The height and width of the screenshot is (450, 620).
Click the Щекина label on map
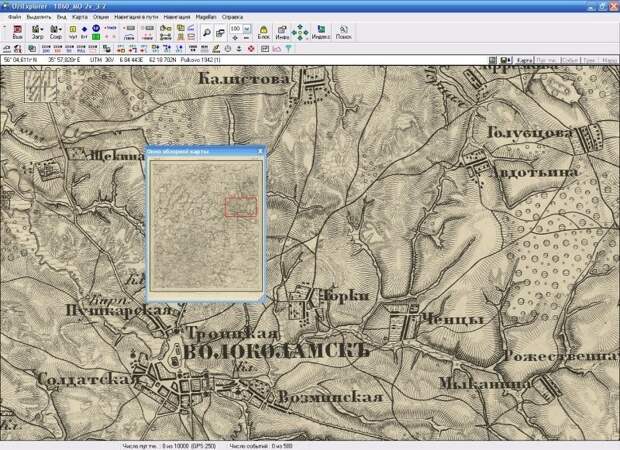117,155
